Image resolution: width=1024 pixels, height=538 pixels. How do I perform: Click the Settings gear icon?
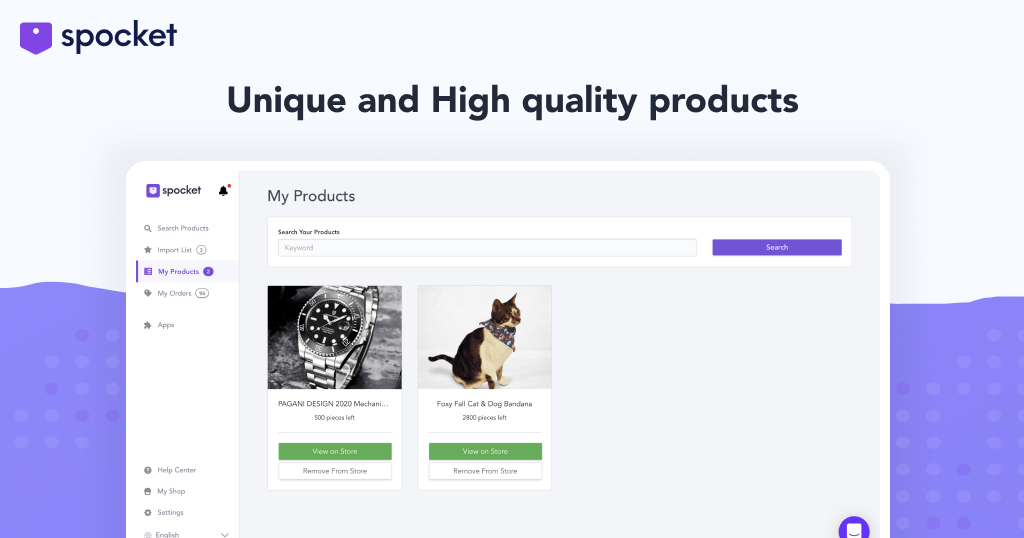(x=148, y=513)
